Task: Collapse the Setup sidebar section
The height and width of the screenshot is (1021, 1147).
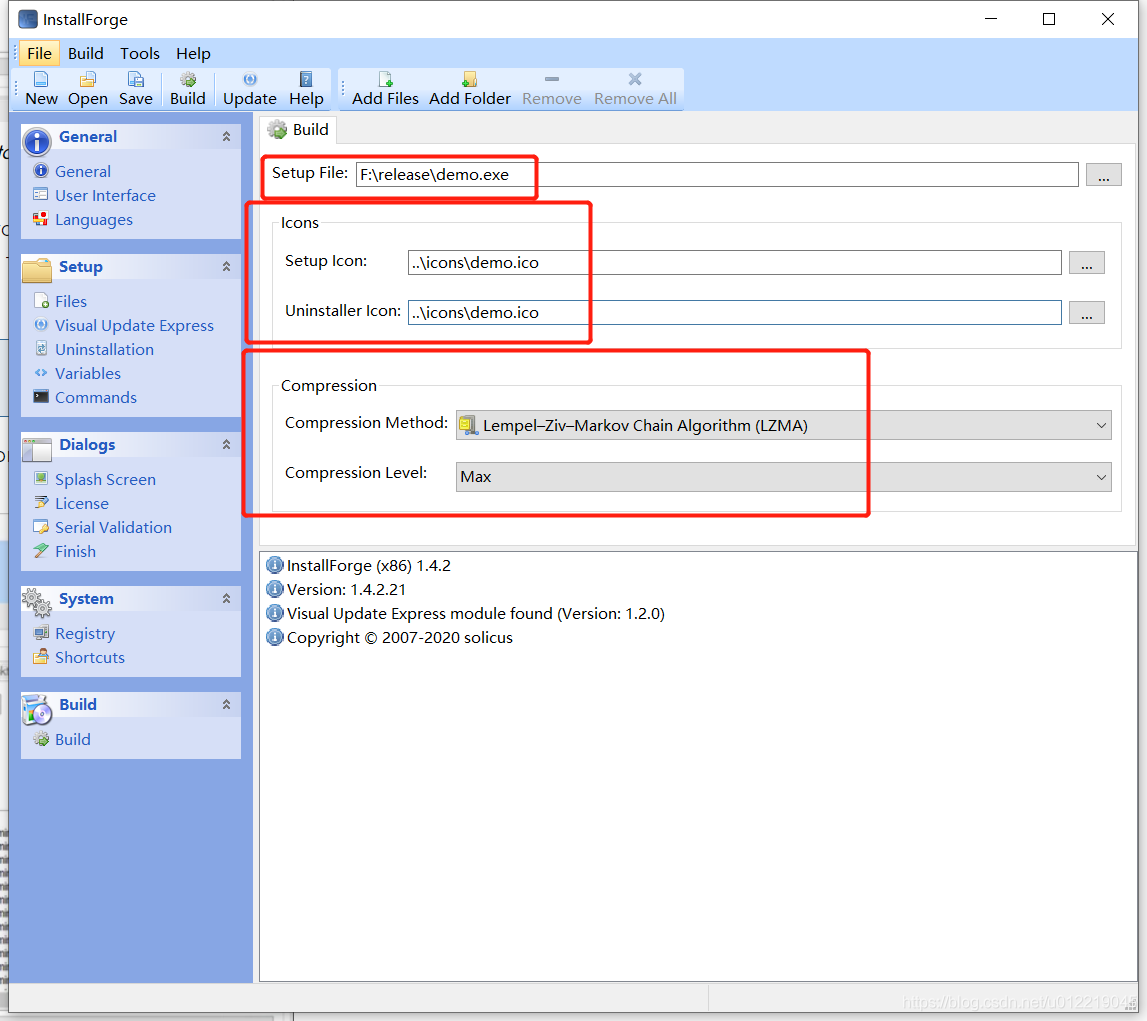Action: tap(226, 267)
